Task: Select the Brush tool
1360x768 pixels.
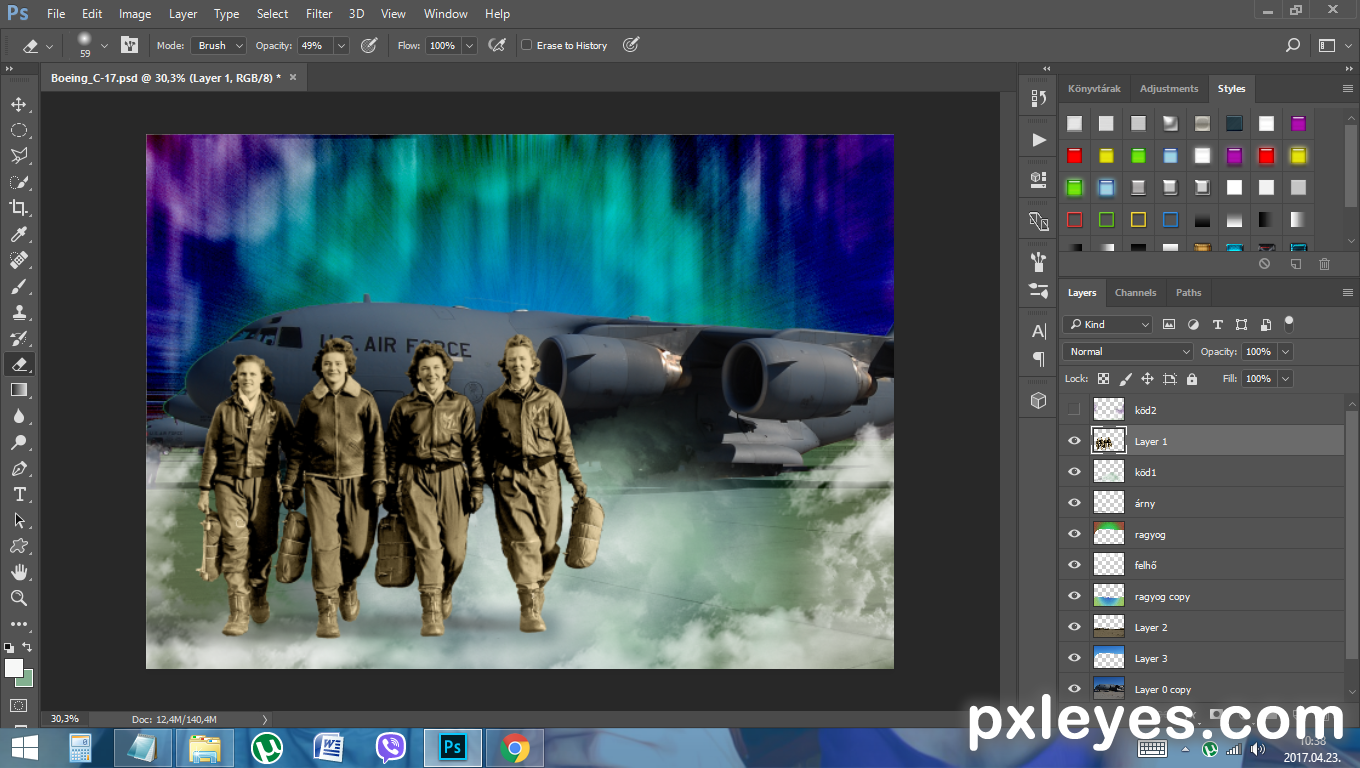Action: click(19, 286)
